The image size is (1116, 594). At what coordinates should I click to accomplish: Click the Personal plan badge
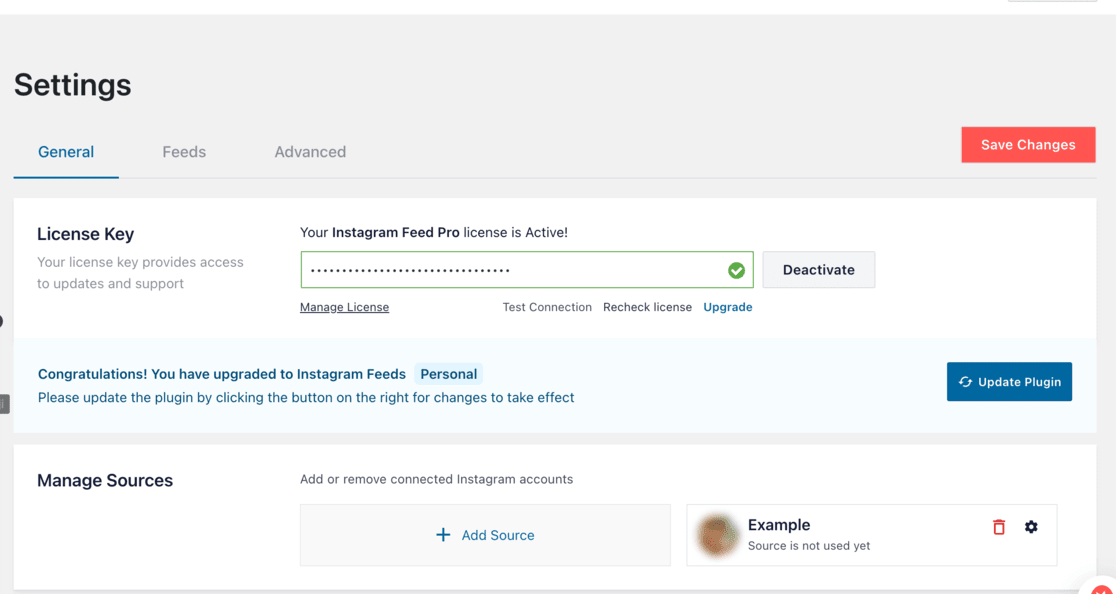point(448,374)
